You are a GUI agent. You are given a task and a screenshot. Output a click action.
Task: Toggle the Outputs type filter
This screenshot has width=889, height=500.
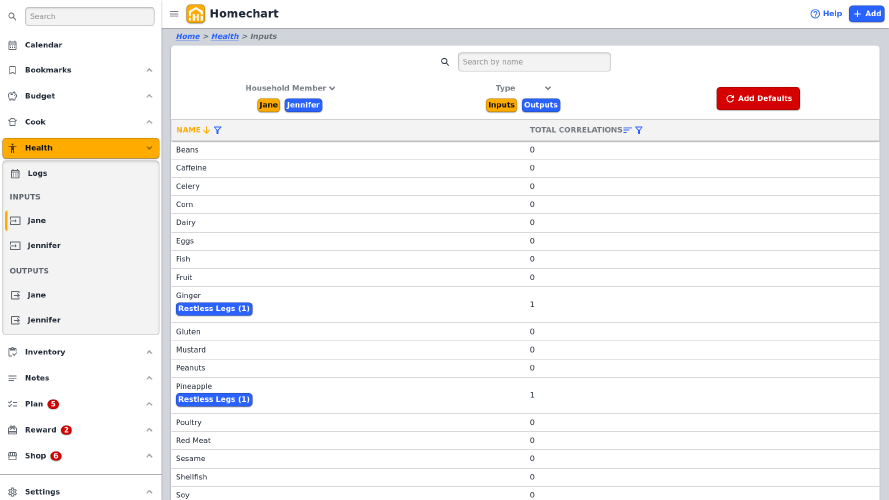[540, 105]
